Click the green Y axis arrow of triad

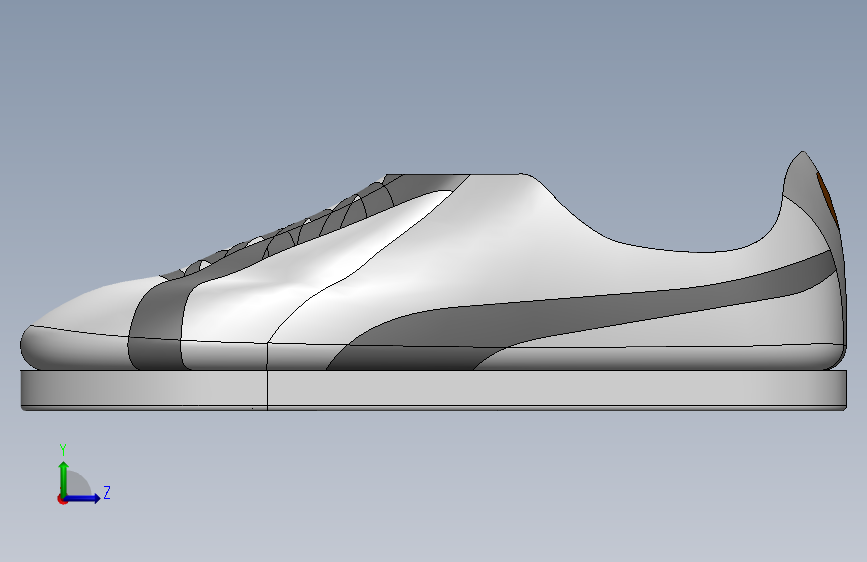coord(64,478)
